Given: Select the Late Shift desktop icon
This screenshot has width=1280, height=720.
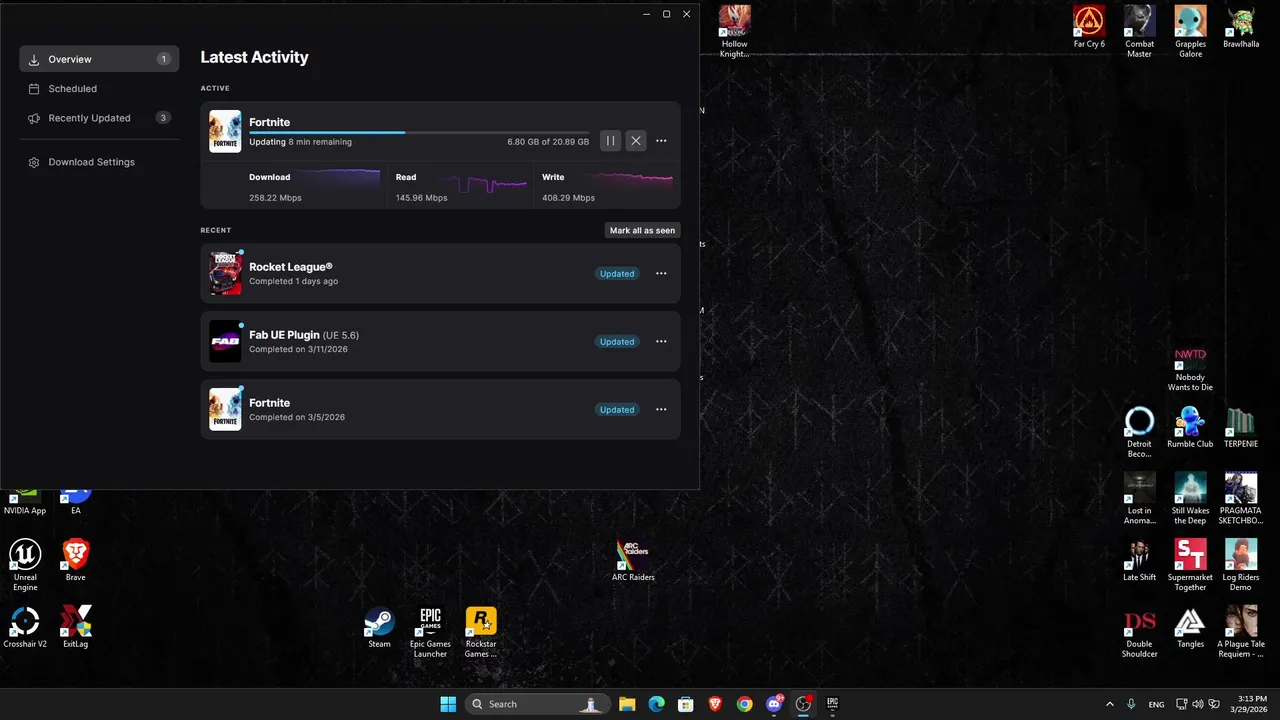Looking at the screenshot, I should point(1139,560).
